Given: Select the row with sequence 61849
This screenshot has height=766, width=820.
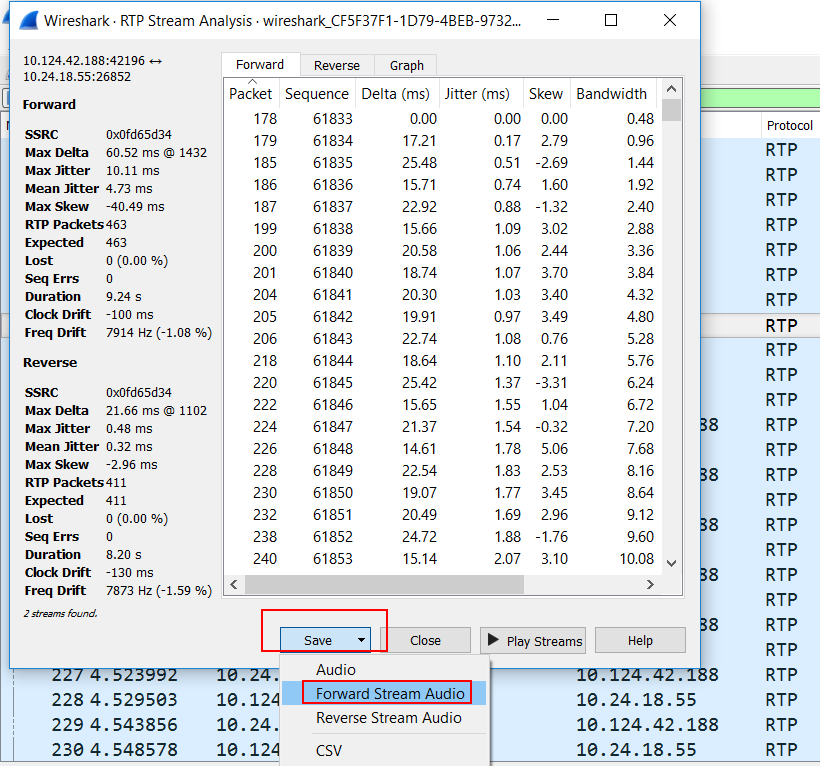Looking at the screenshot, I should [x=442, y=470].
